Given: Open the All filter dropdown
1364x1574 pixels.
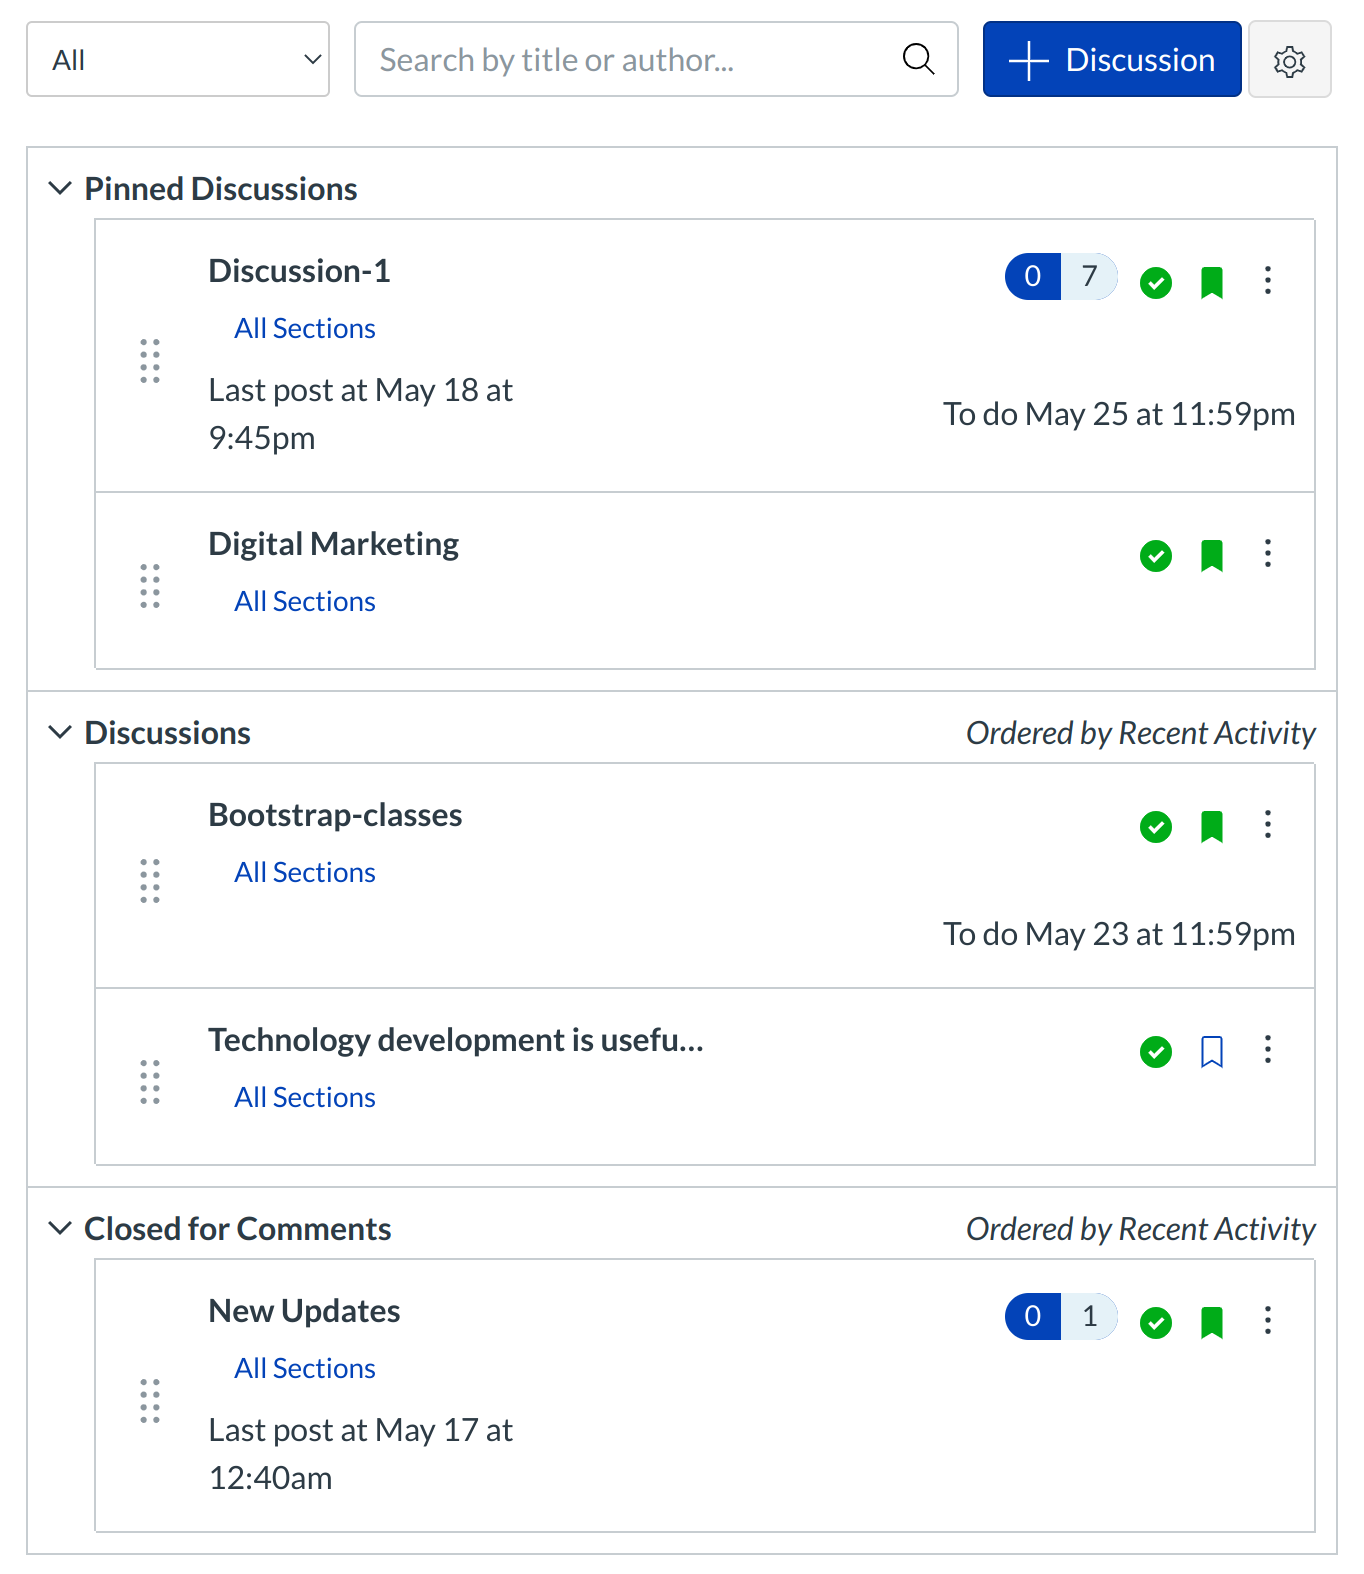Looking at the screenshot, I should coord(178,60).
